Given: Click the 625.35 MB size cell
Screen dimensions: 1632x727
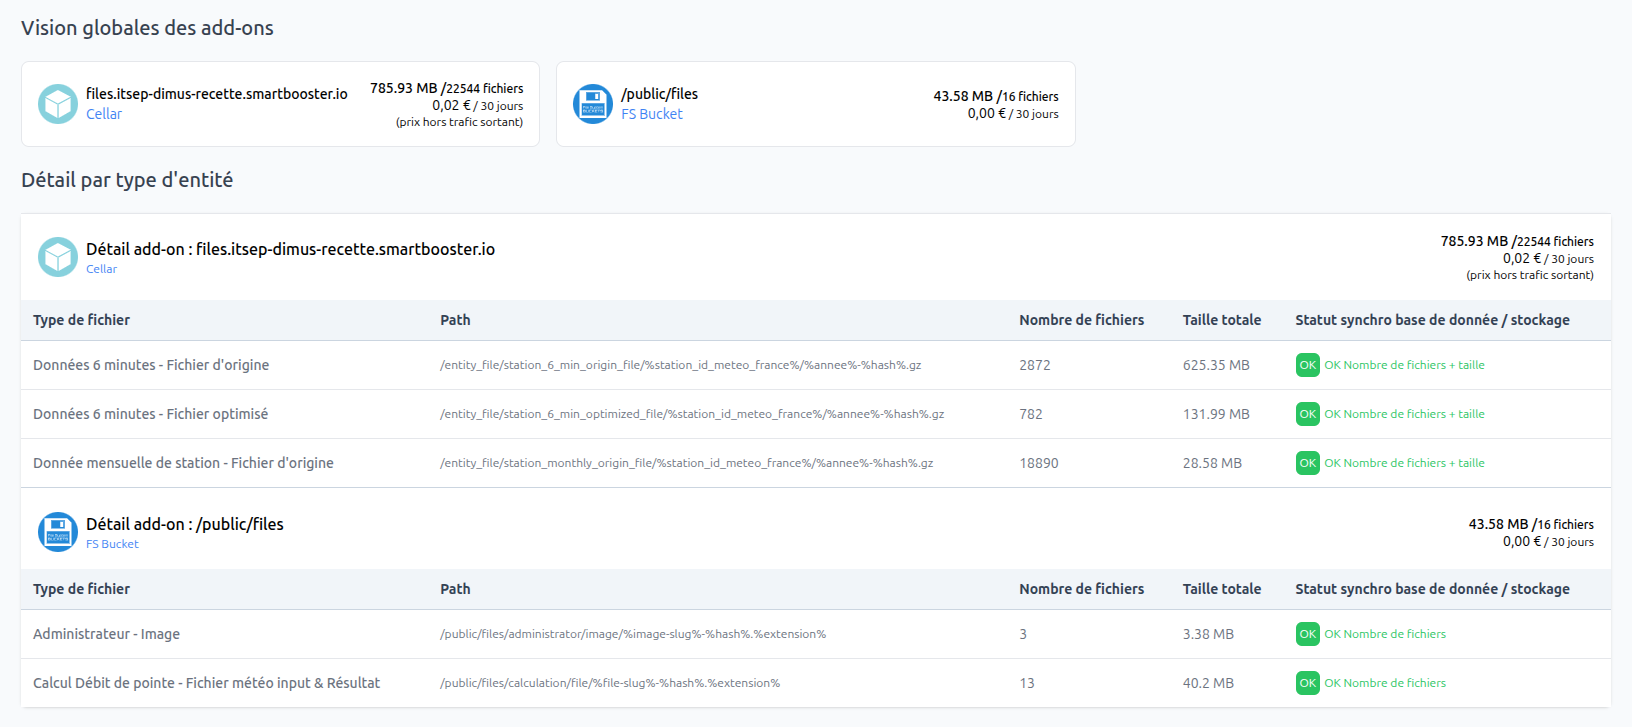Looking at the screenshot, I should 1216,365.
